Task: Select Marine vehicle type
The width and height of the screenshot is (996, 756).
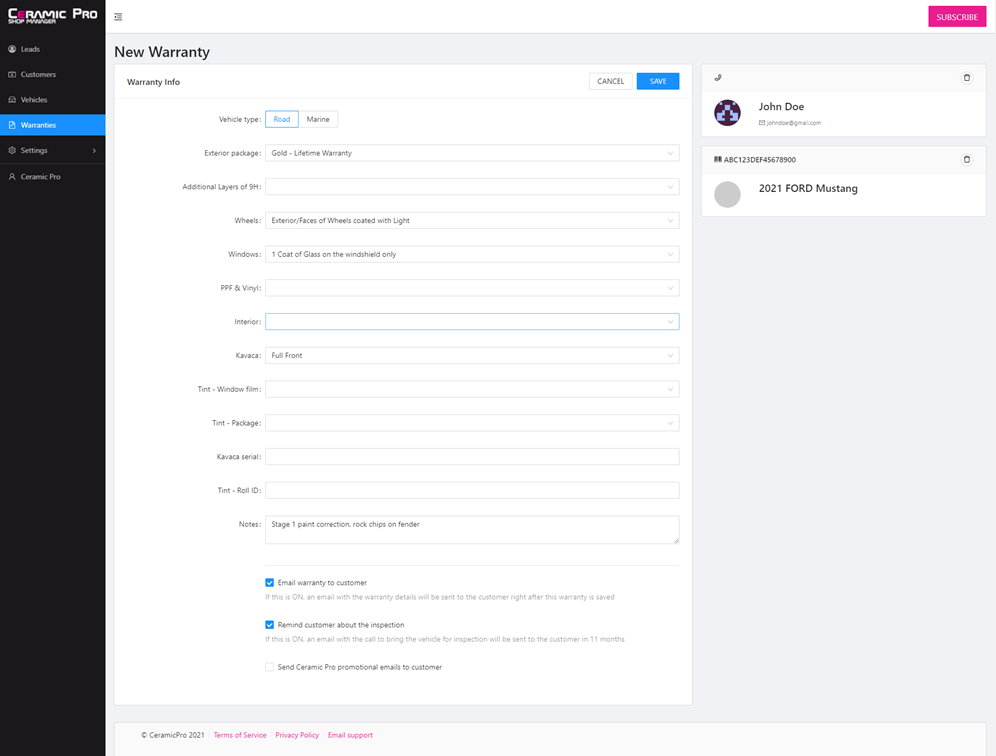Action: (x=318, y=119)
